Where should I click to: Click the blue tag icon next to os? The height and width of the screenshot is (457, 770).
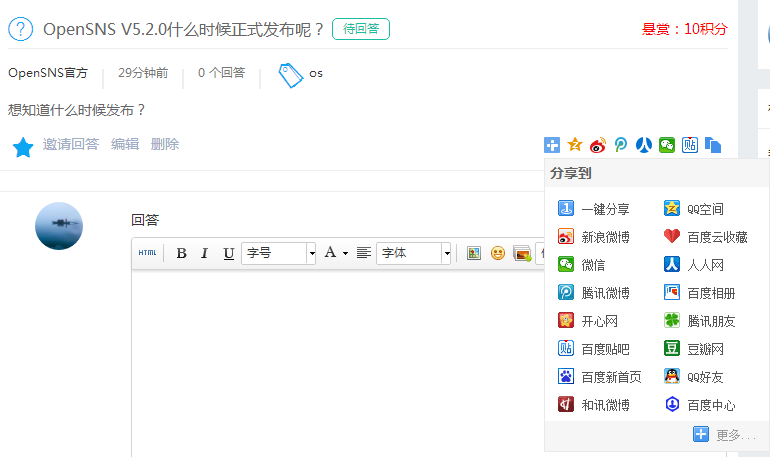[x=291, y=75]
